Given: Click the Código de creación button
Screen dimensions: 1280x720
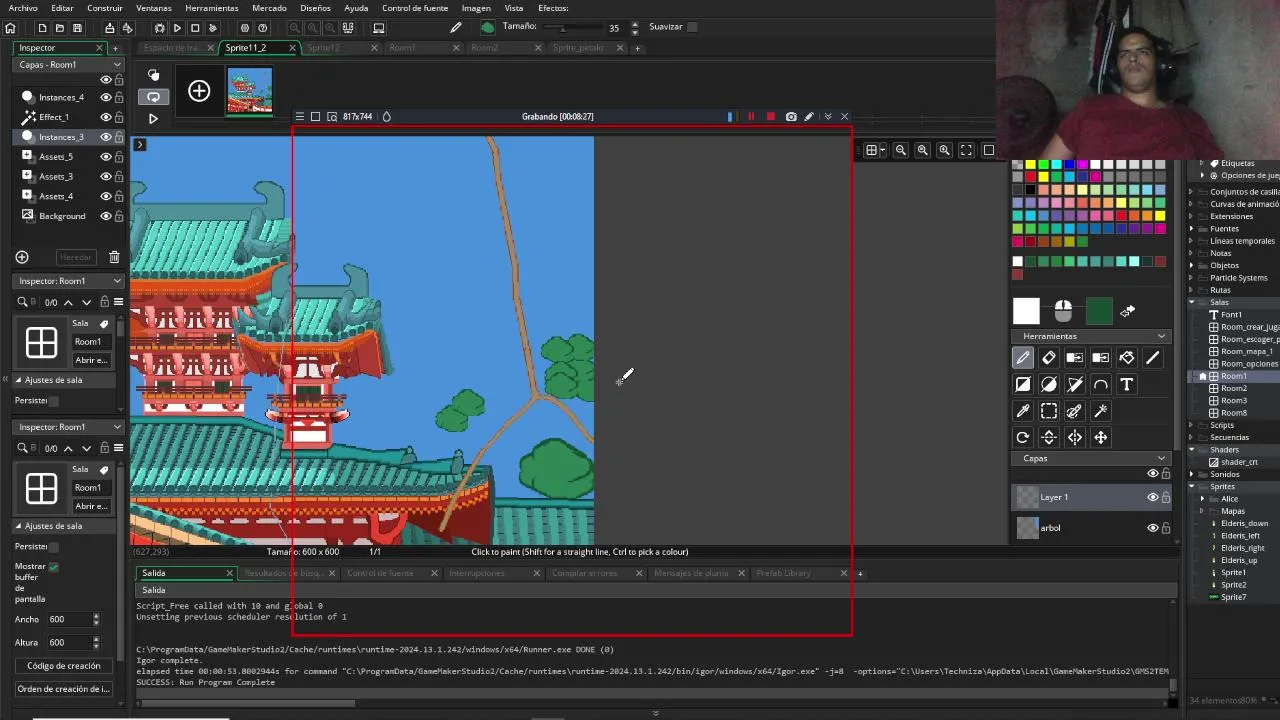Looking at the screenshot, I should click(64, 666).
